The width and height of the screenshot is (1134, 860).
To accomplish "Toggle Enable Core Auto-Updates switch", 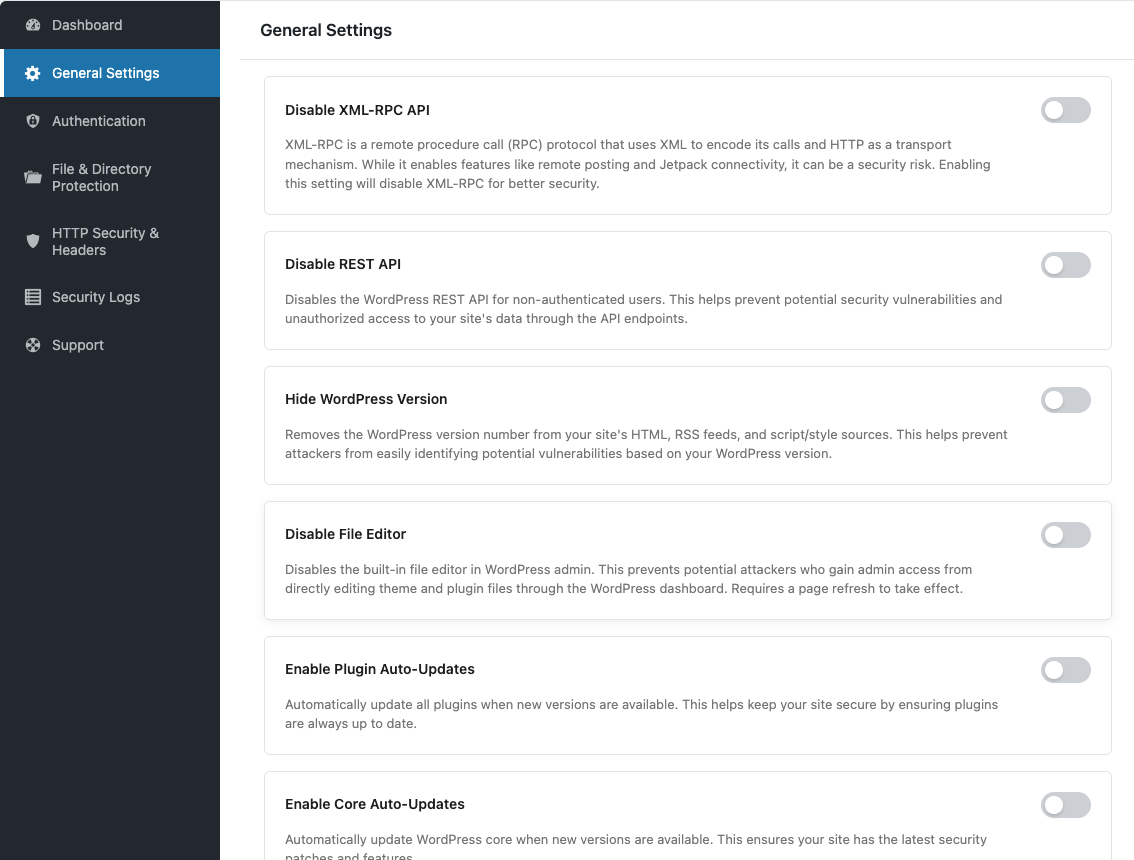I will (1065, 805).
